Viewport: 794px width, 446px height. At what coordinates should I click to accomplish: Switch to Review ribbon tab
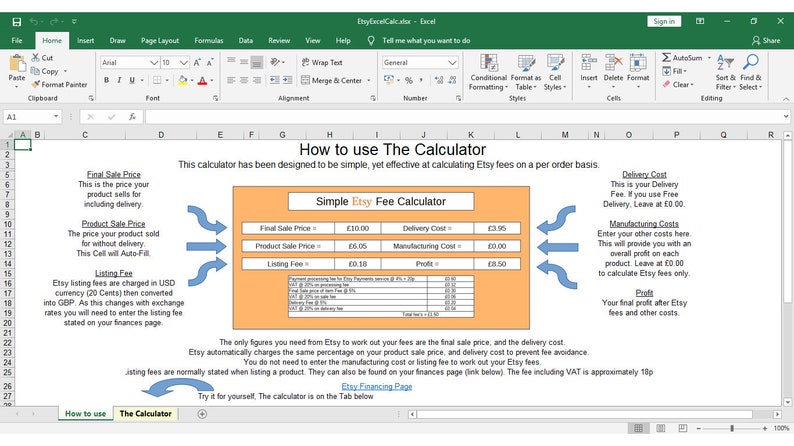tap(279, 40)
